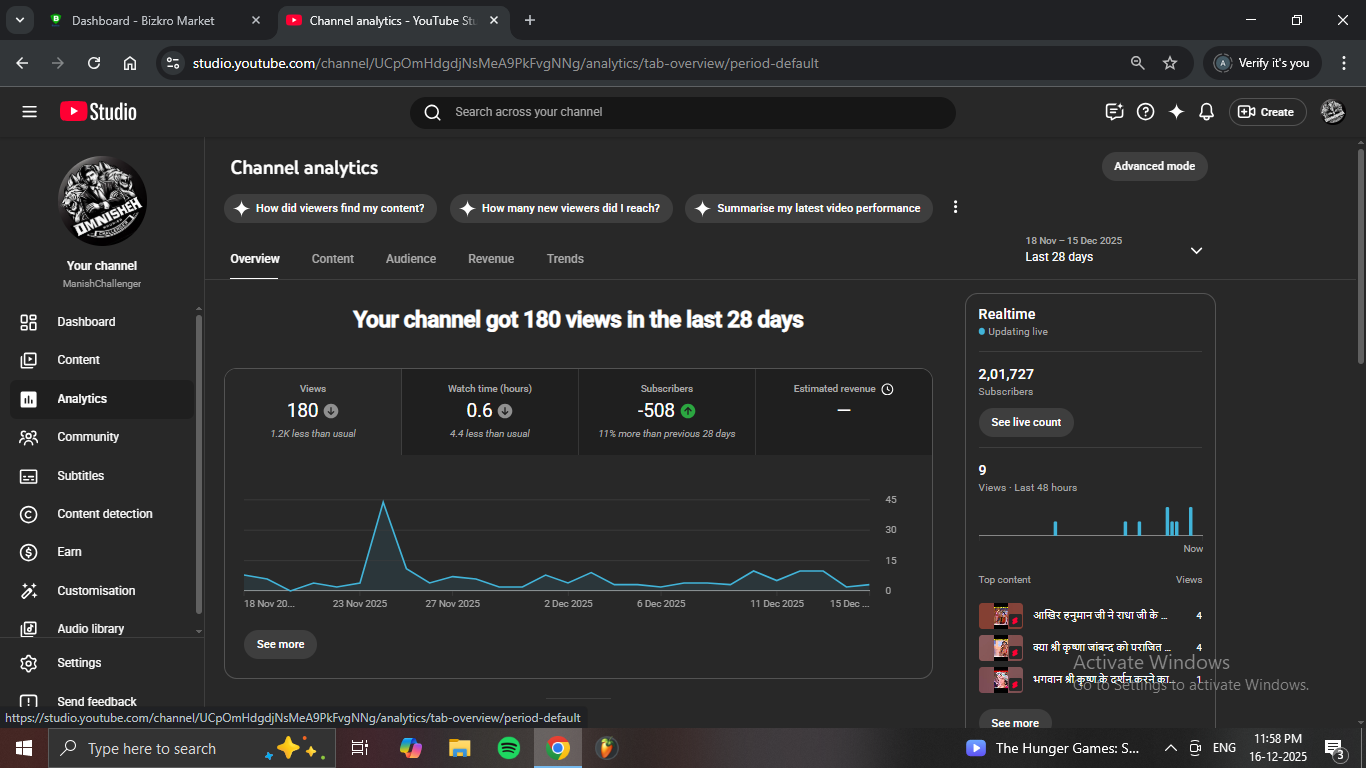
Task: Click the send feedback comment icon in header
Action: [x=1115, y=112]
